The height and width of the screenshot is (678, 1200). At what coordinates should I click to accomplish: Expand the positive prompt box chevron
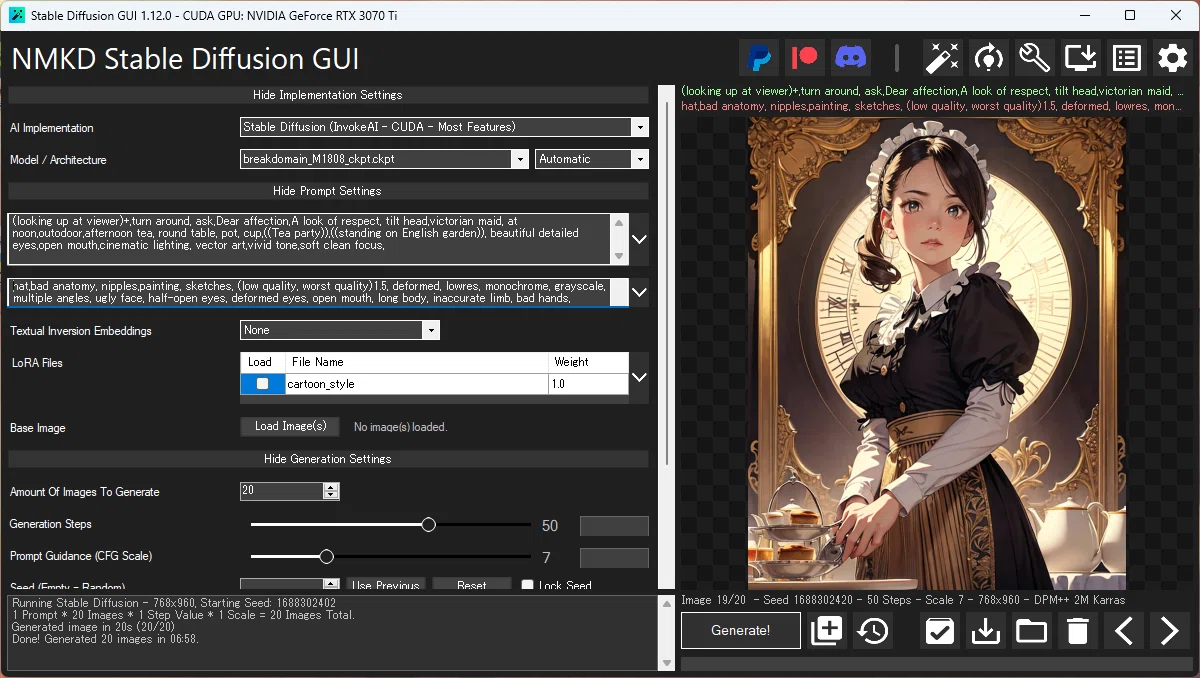[x=640, y=239]
